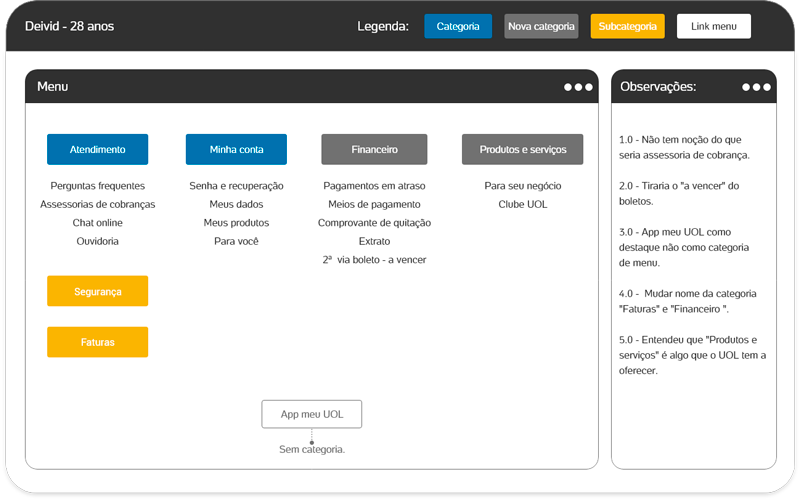Select the yellow Subcategoria legend swatch
Viewport: 800px width, 500px height.
627,26
